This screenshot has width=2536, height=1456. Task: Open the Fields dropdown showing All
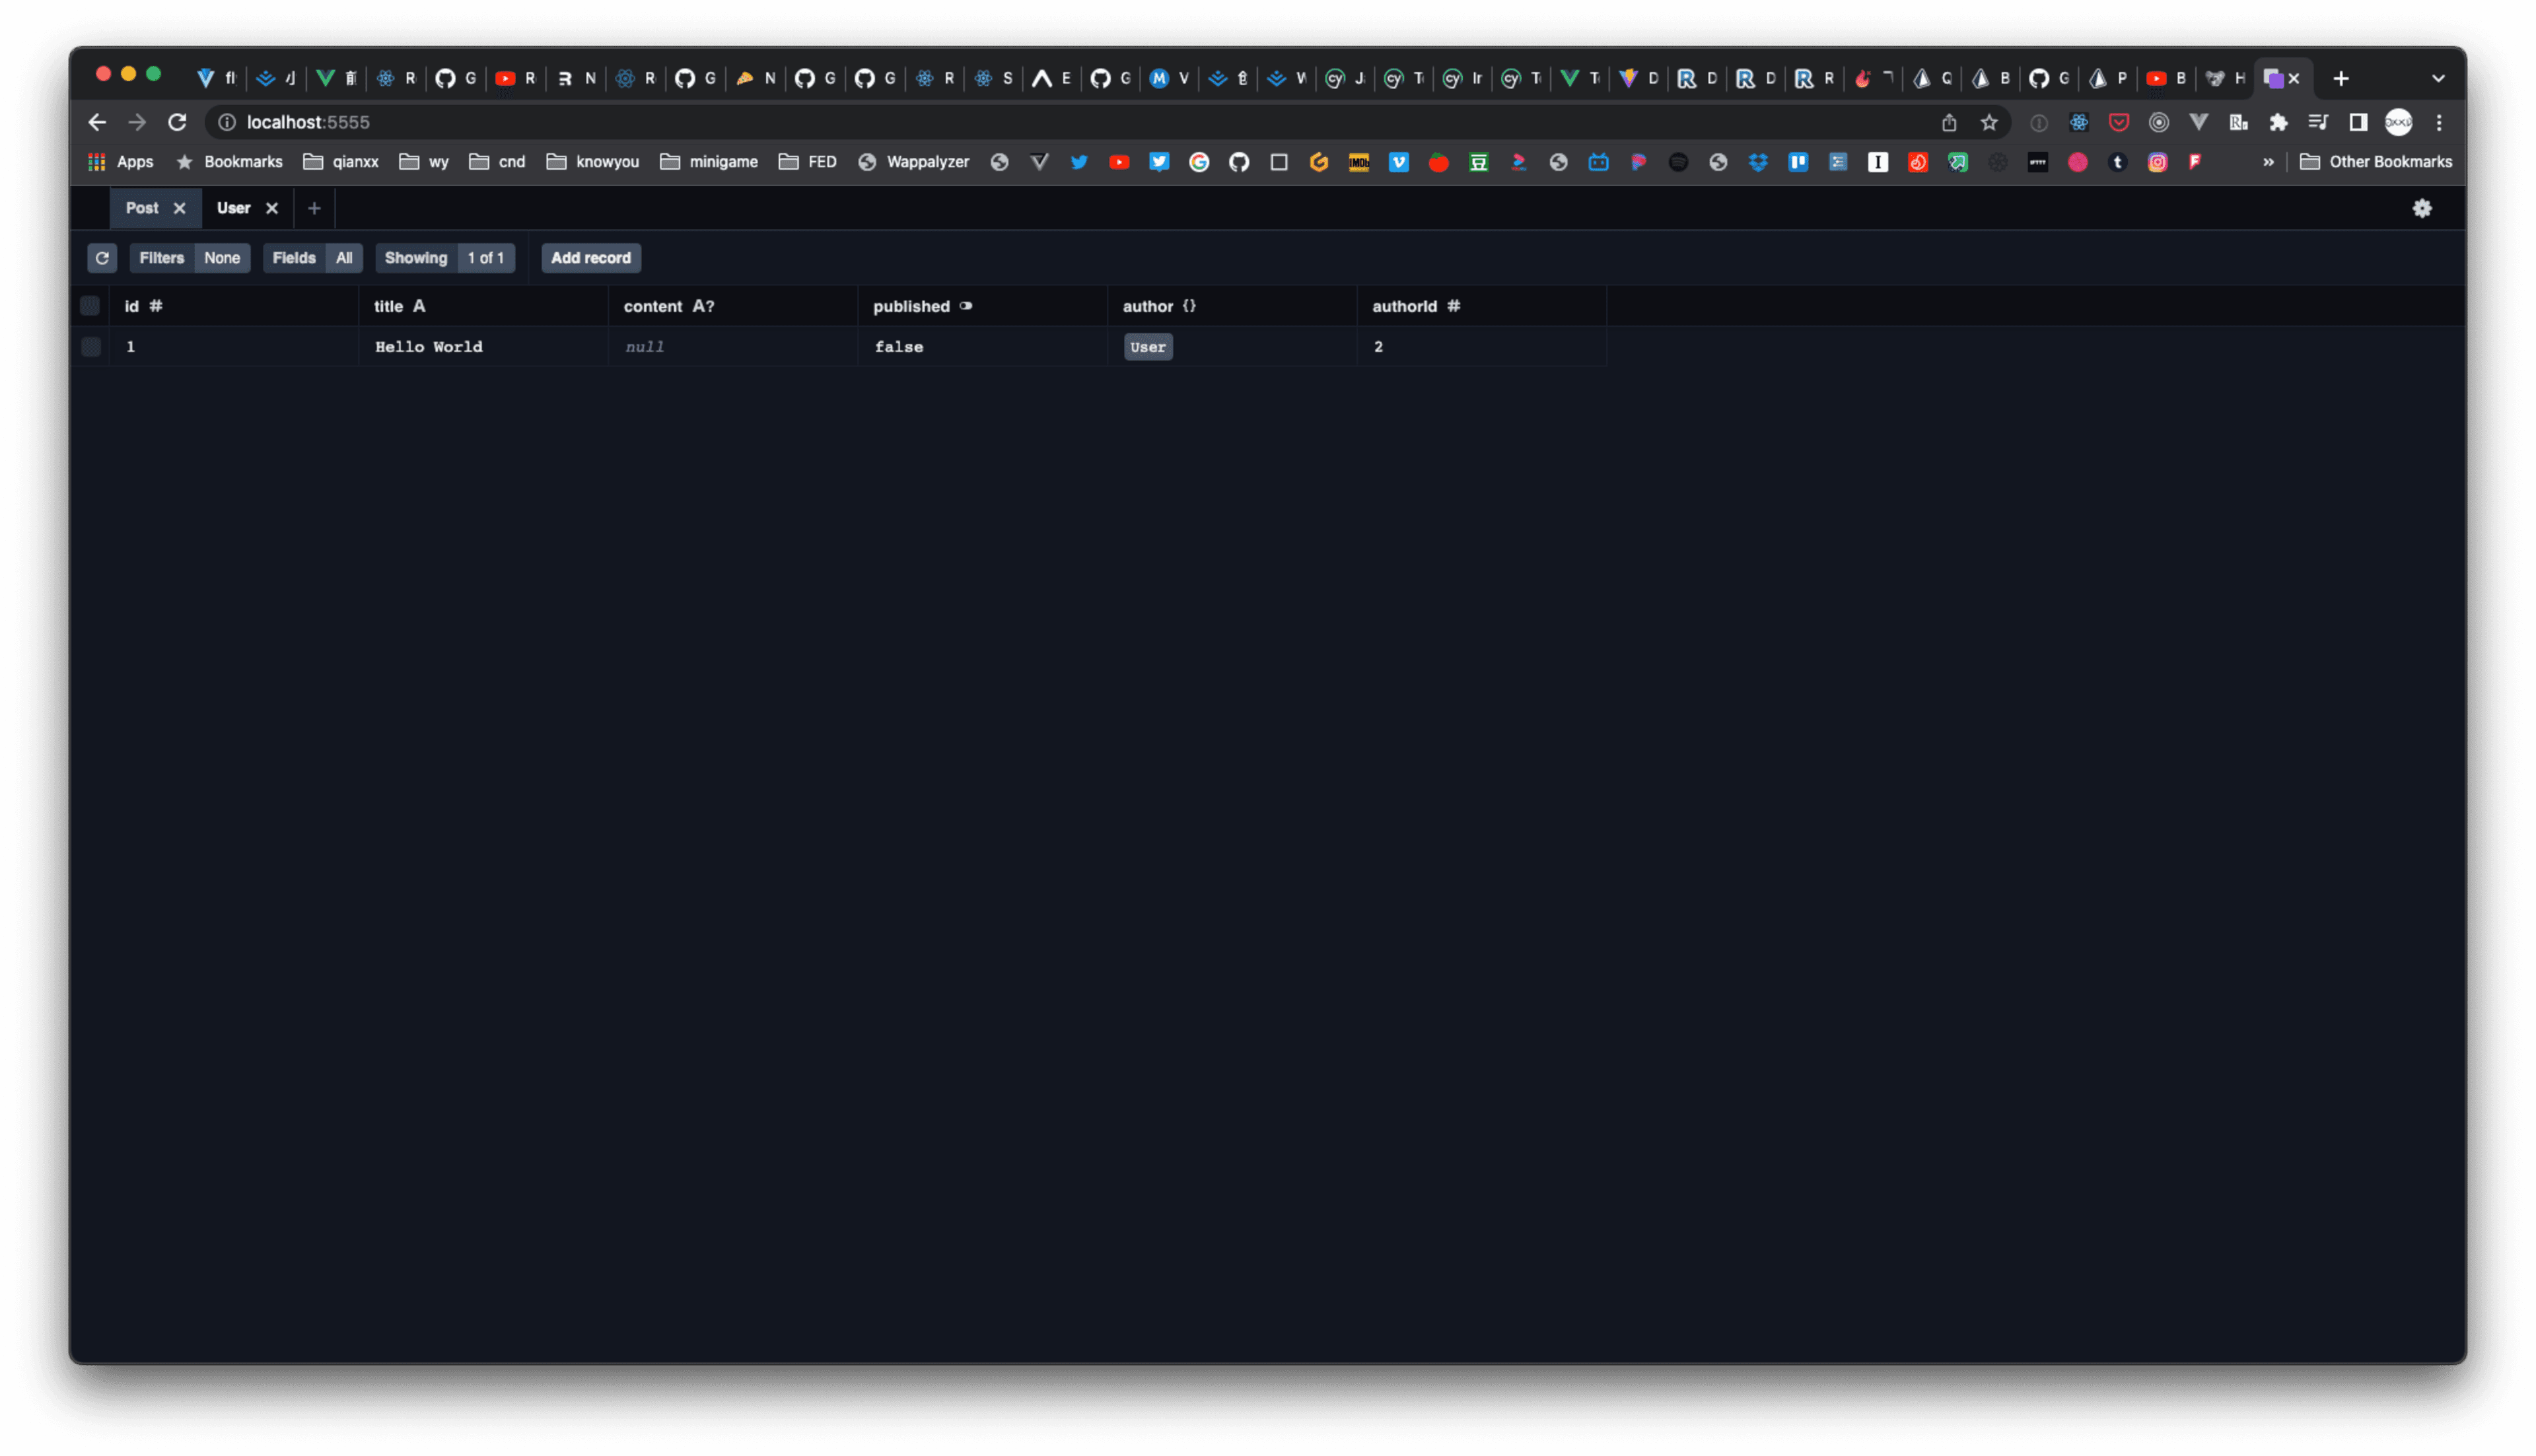click(312, 258)
